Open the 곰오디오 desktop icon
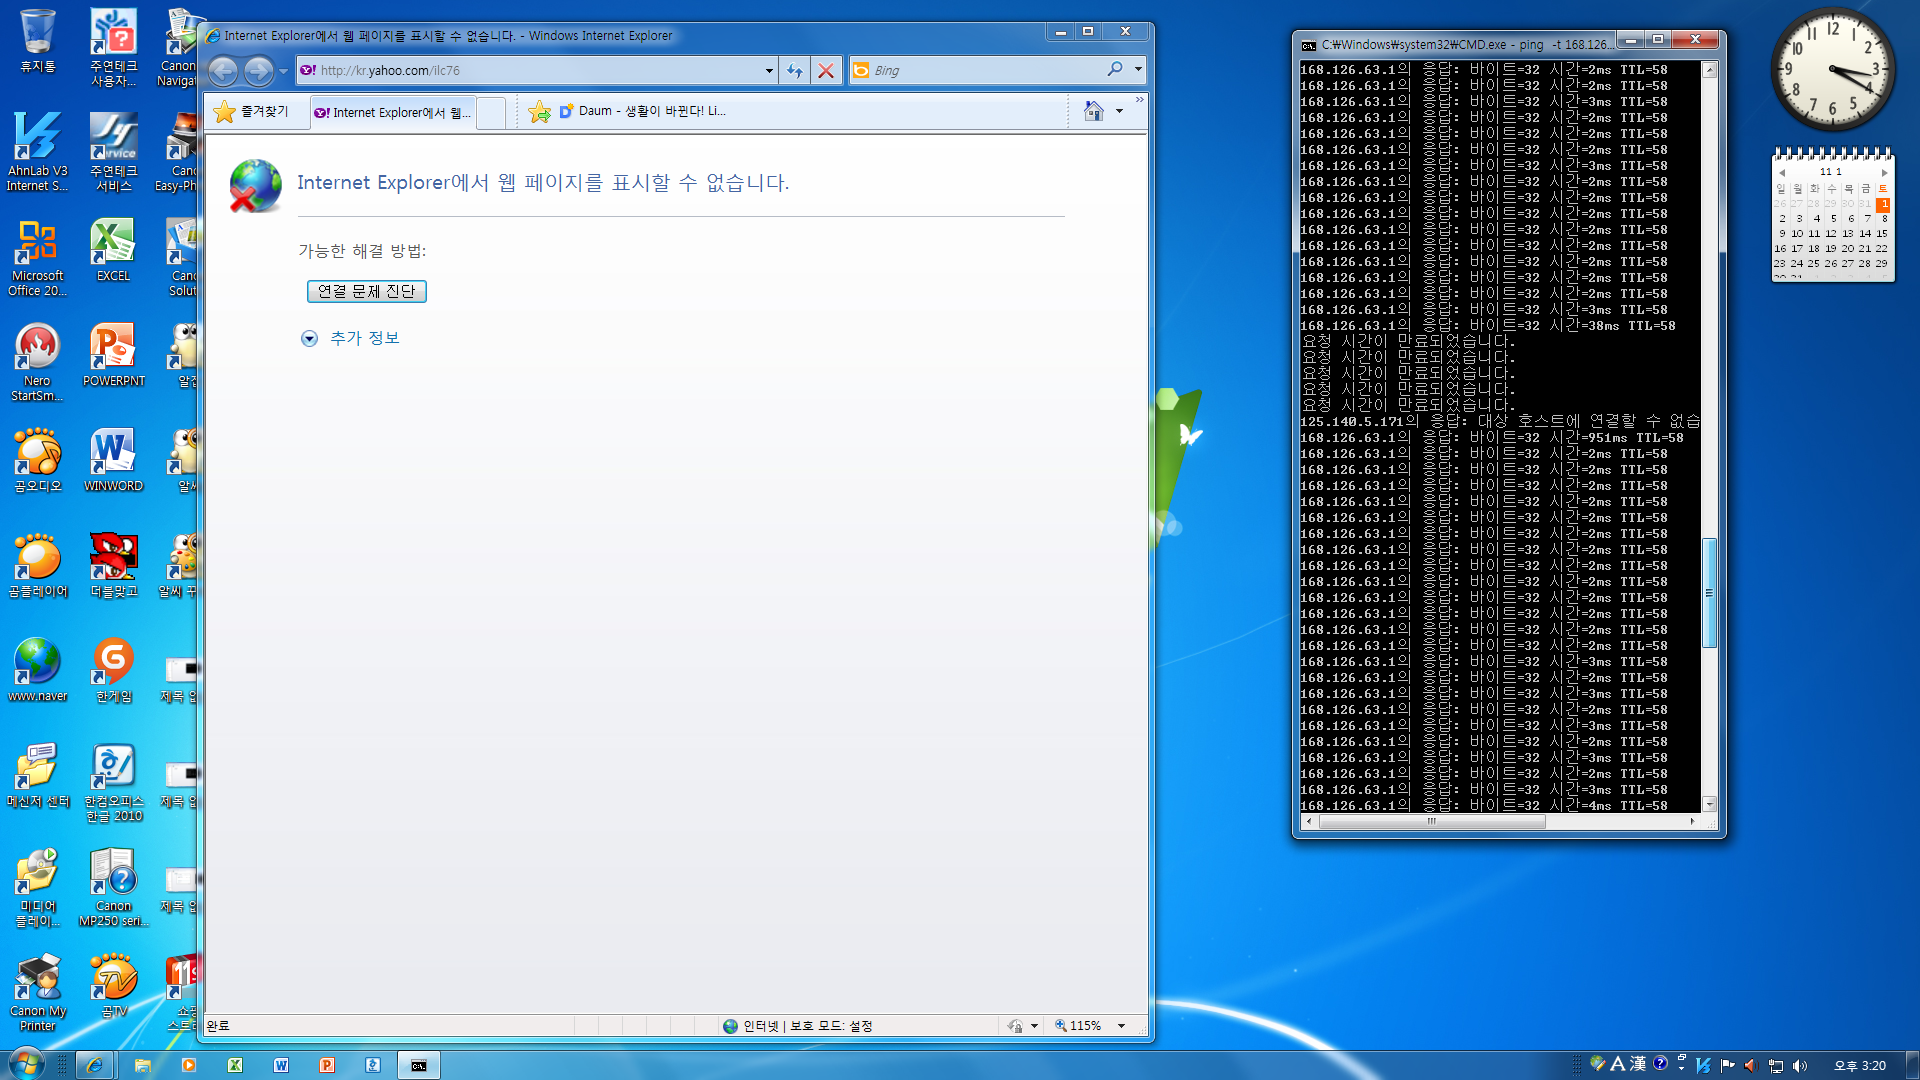Viewport: 1920px width, 1080px height. coord(38,461)
